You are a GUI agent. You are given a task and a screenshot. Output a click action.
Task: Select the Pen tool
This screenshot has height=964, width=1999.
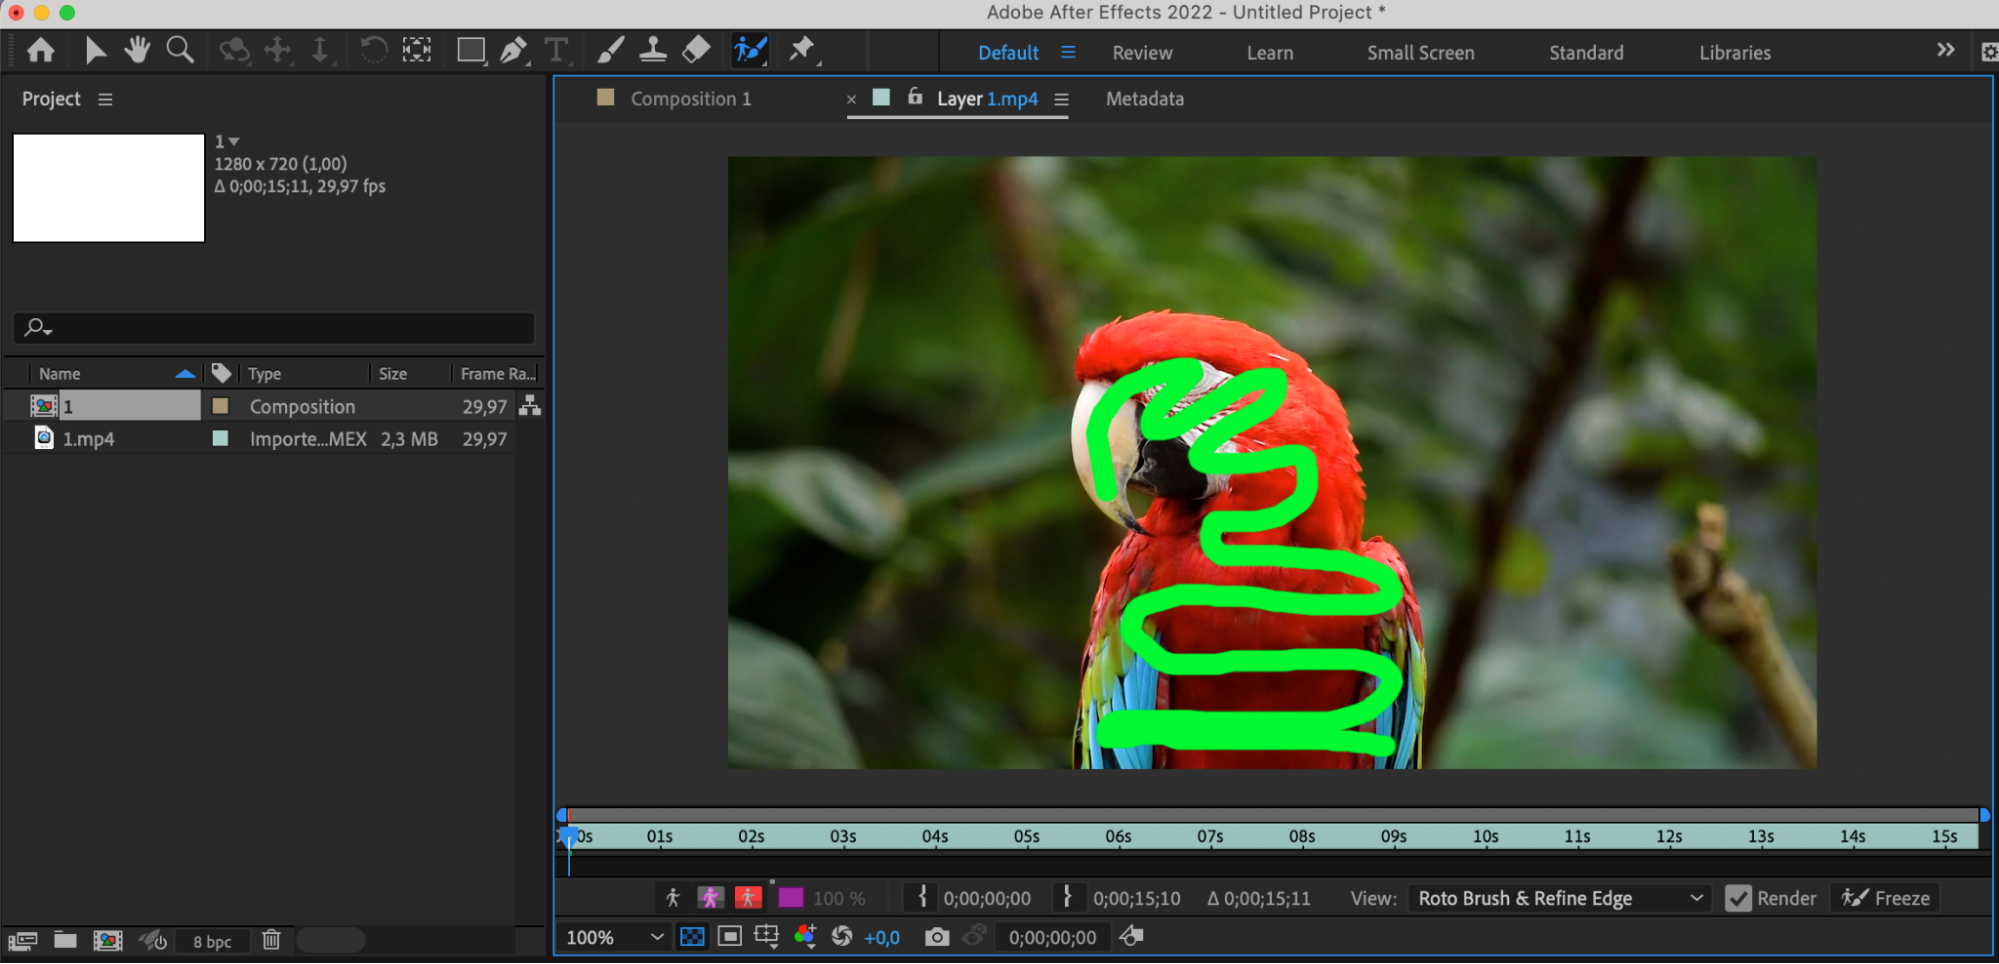point(514,50)
